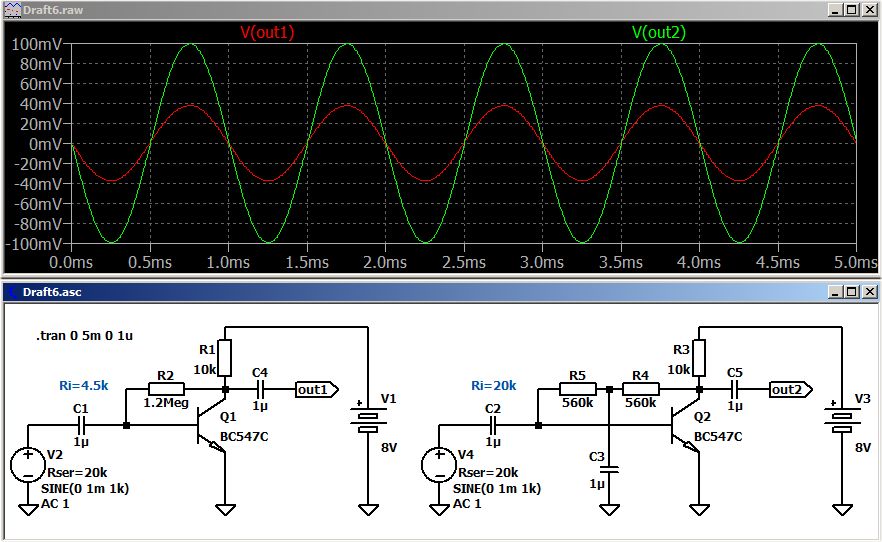Click the BC547C label of Q2
The image size is (882, 542).
(x=718, y=436)
